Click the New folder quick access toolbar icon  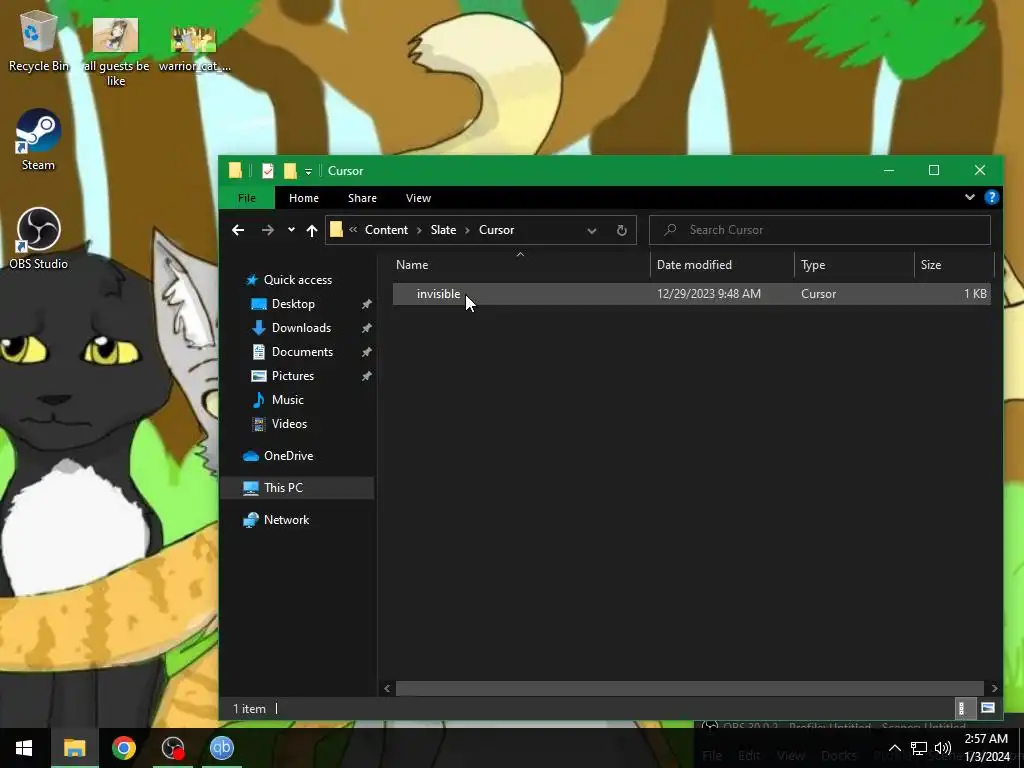click(x=290, y=171)
